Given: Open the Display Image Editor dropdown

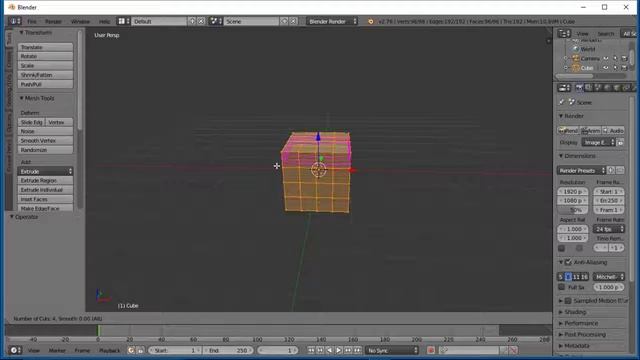Looking at the screenshot, I should [598, 142].
